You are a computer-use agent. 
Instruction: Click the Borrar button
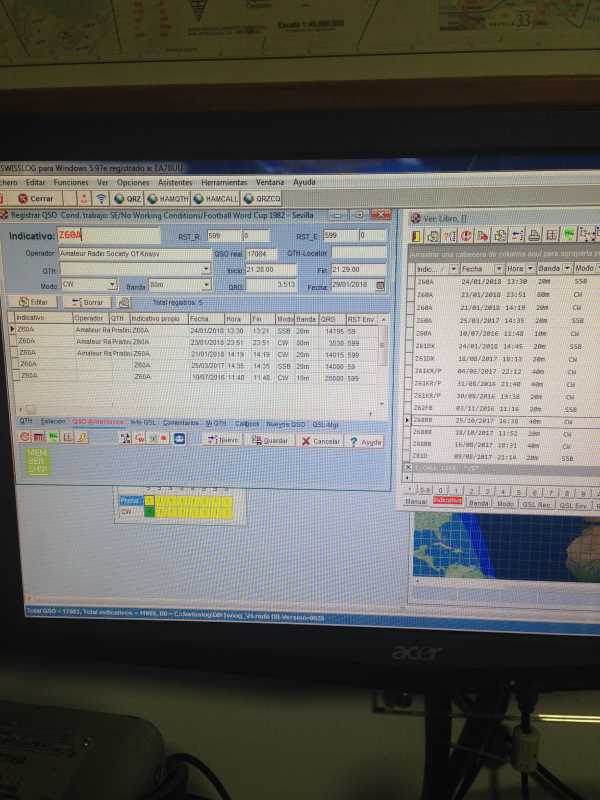click(x=87, y=302)
